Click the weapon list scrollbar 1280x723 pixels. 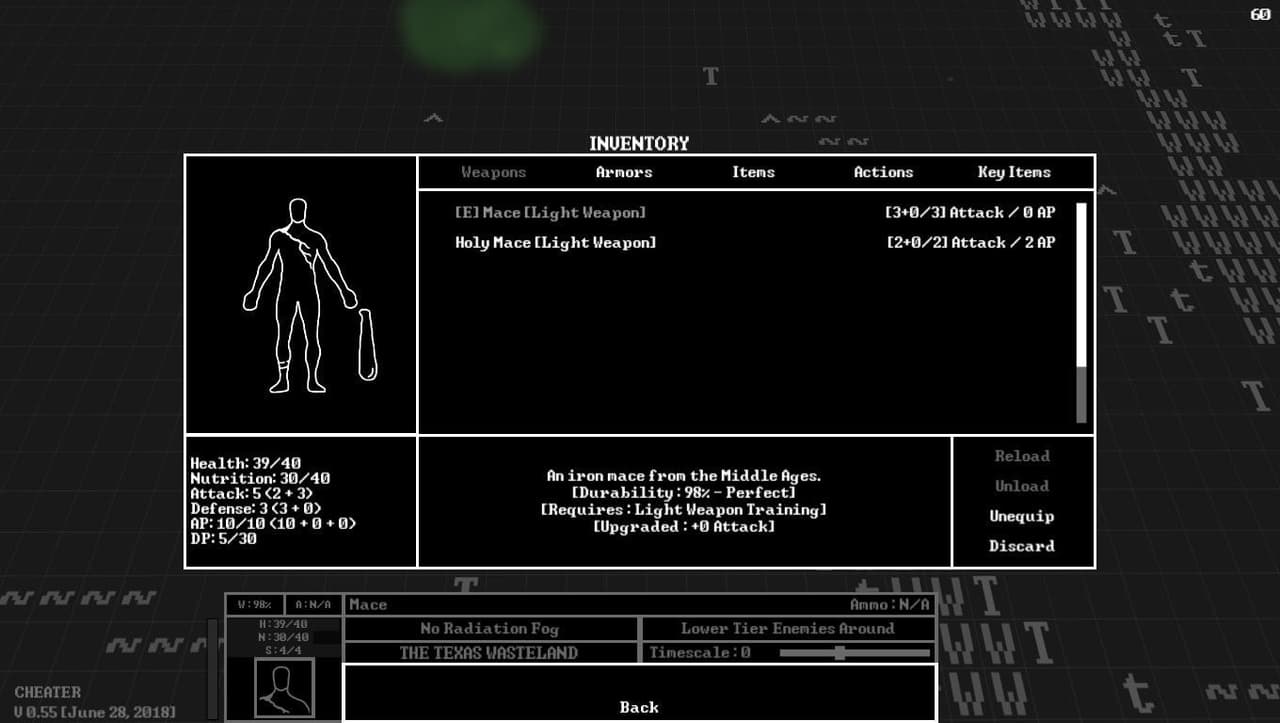(1081, 313)
